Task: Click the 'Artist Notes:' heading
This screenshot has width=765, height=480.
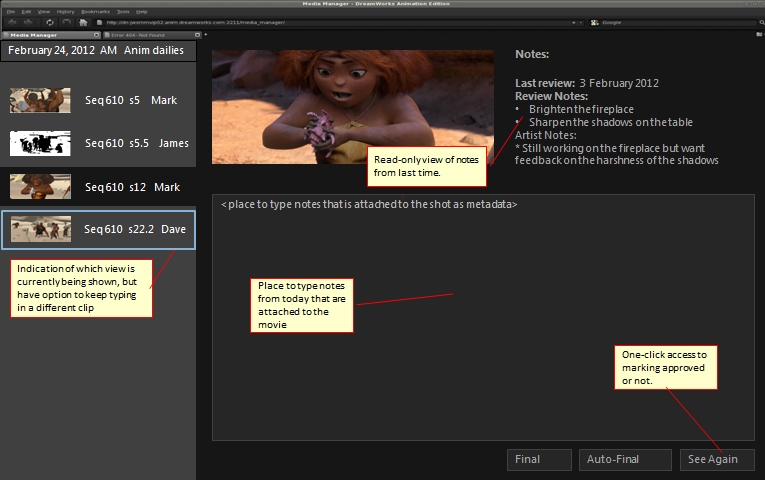Action: tap(546, 135)
